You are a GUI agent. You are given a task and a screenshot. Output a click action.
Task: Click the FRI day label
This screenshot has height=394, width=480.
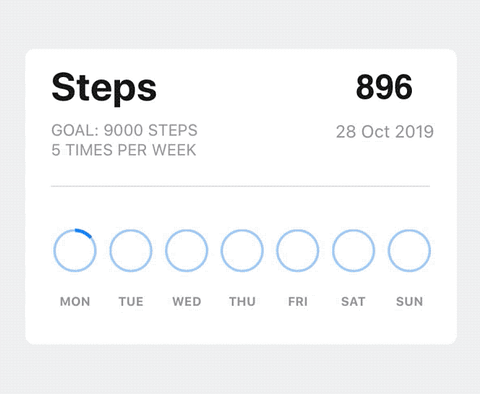[298, 302]
